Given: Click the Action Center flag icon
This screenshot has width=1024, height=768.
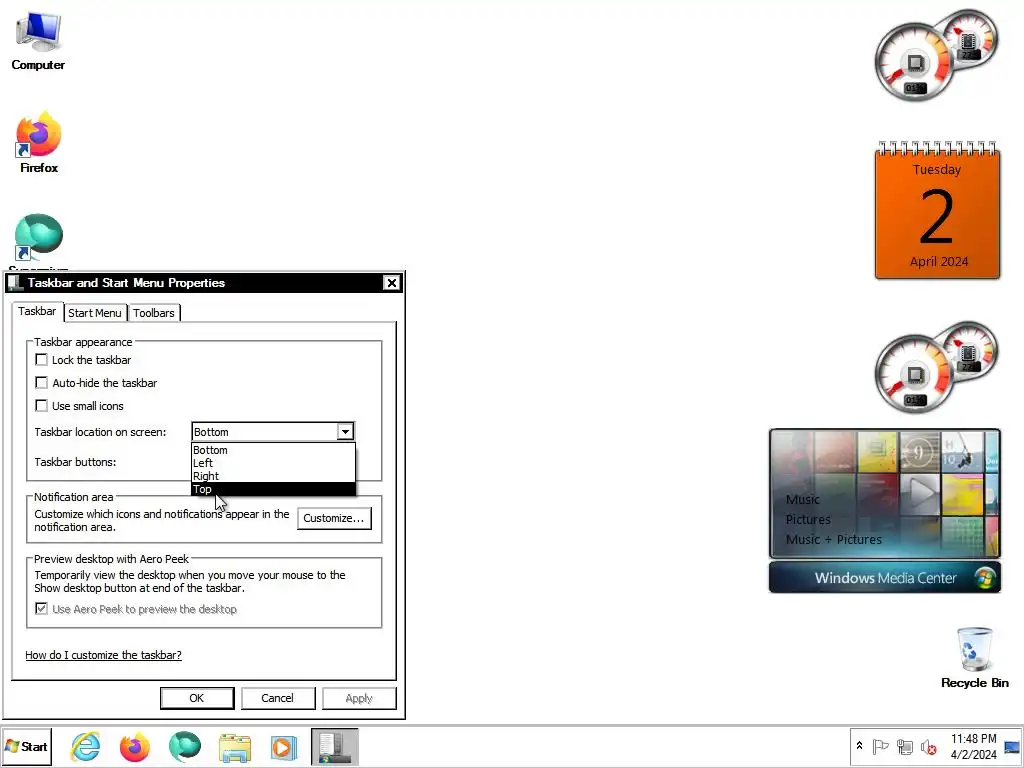Looking at the screenshot, I should coord(880,746).
